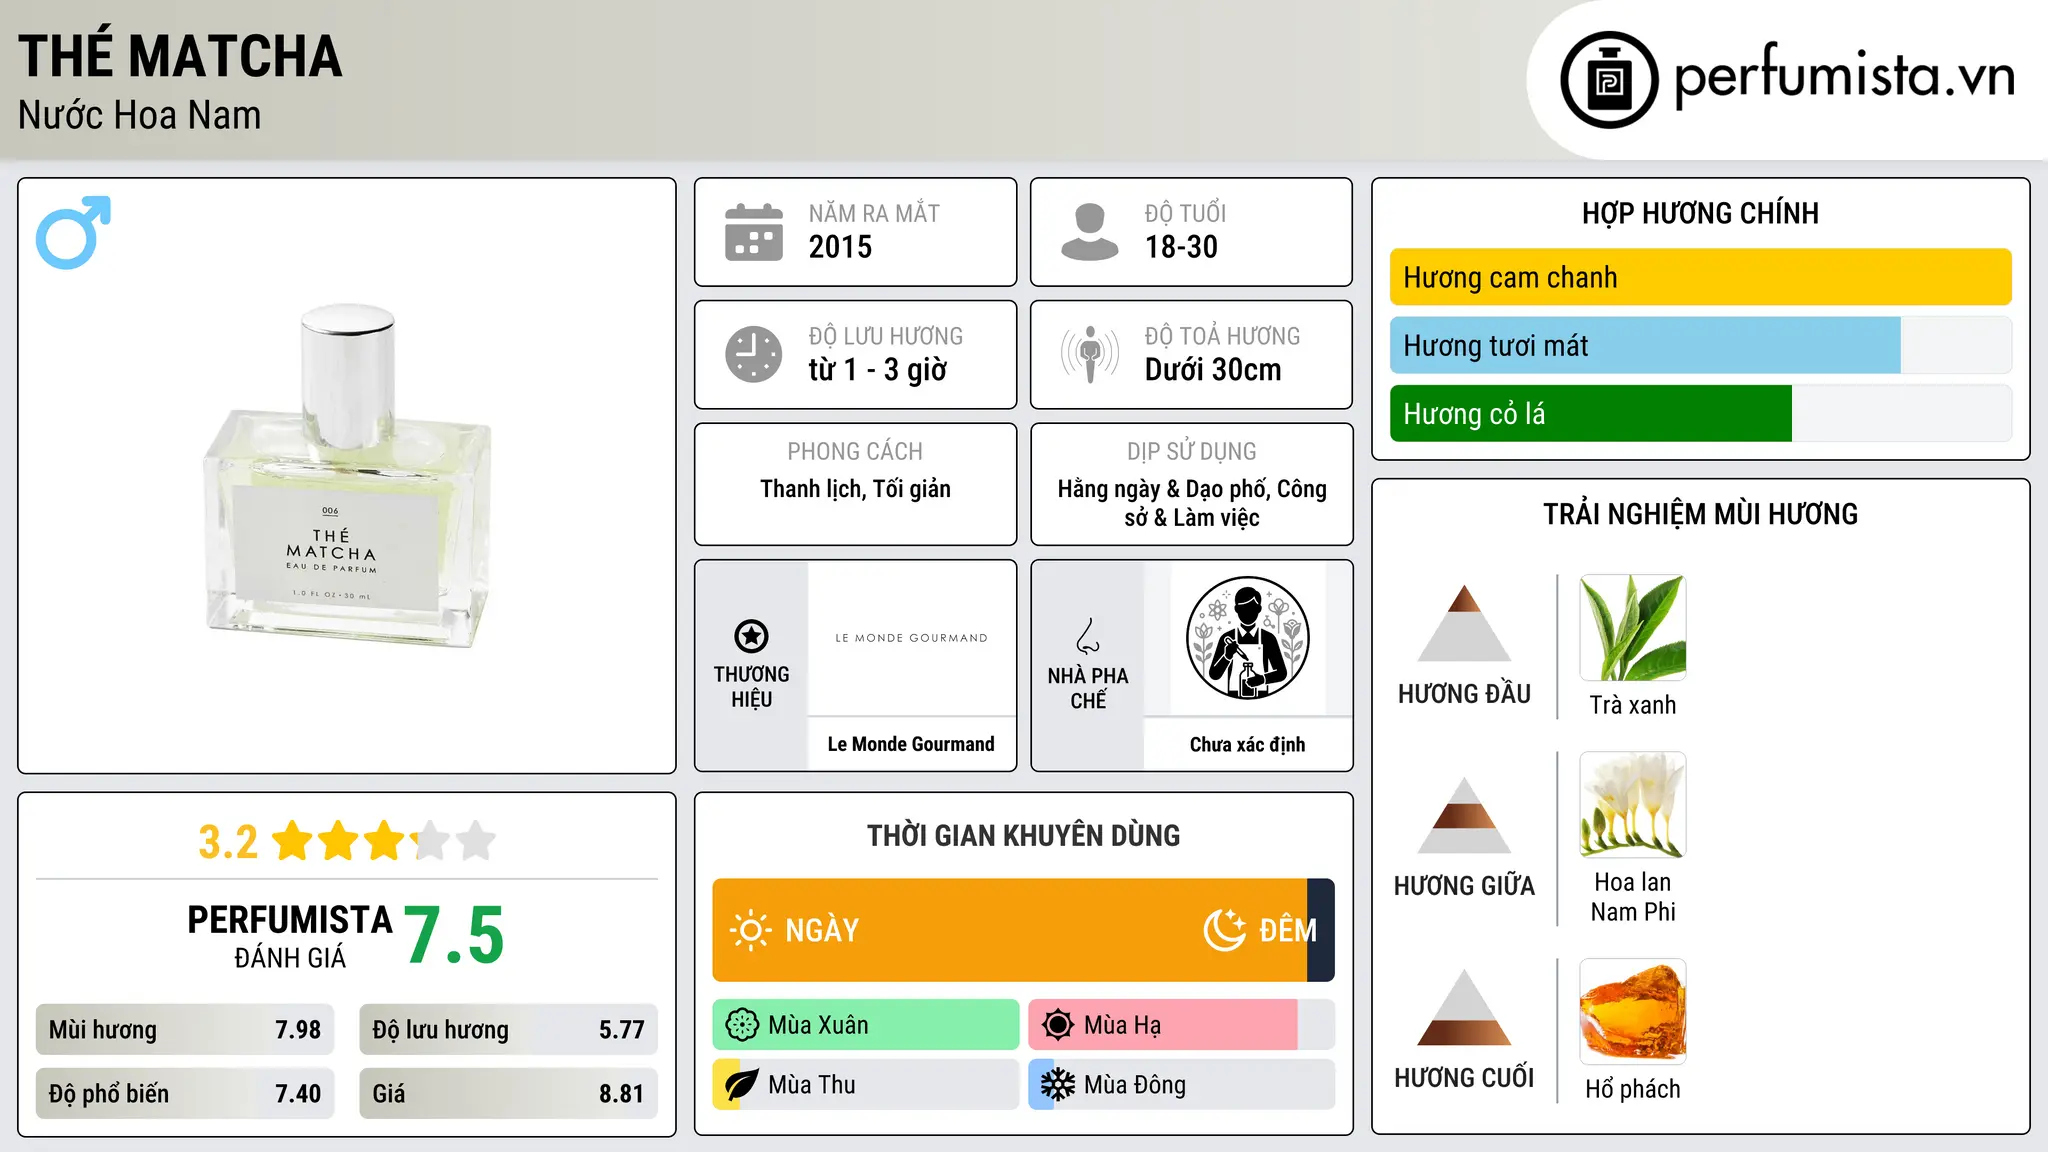This screenshot has width=2048, height=1152.
Task: Click the Le Monde Gourmand brand name link
Action: [x=911, y=744]
